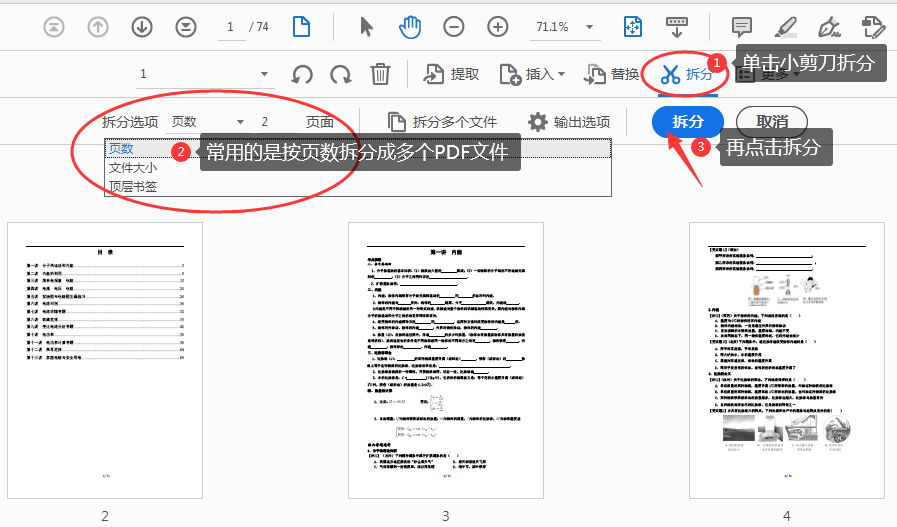
Task: Click the share document icon
Action: (873, 27)
